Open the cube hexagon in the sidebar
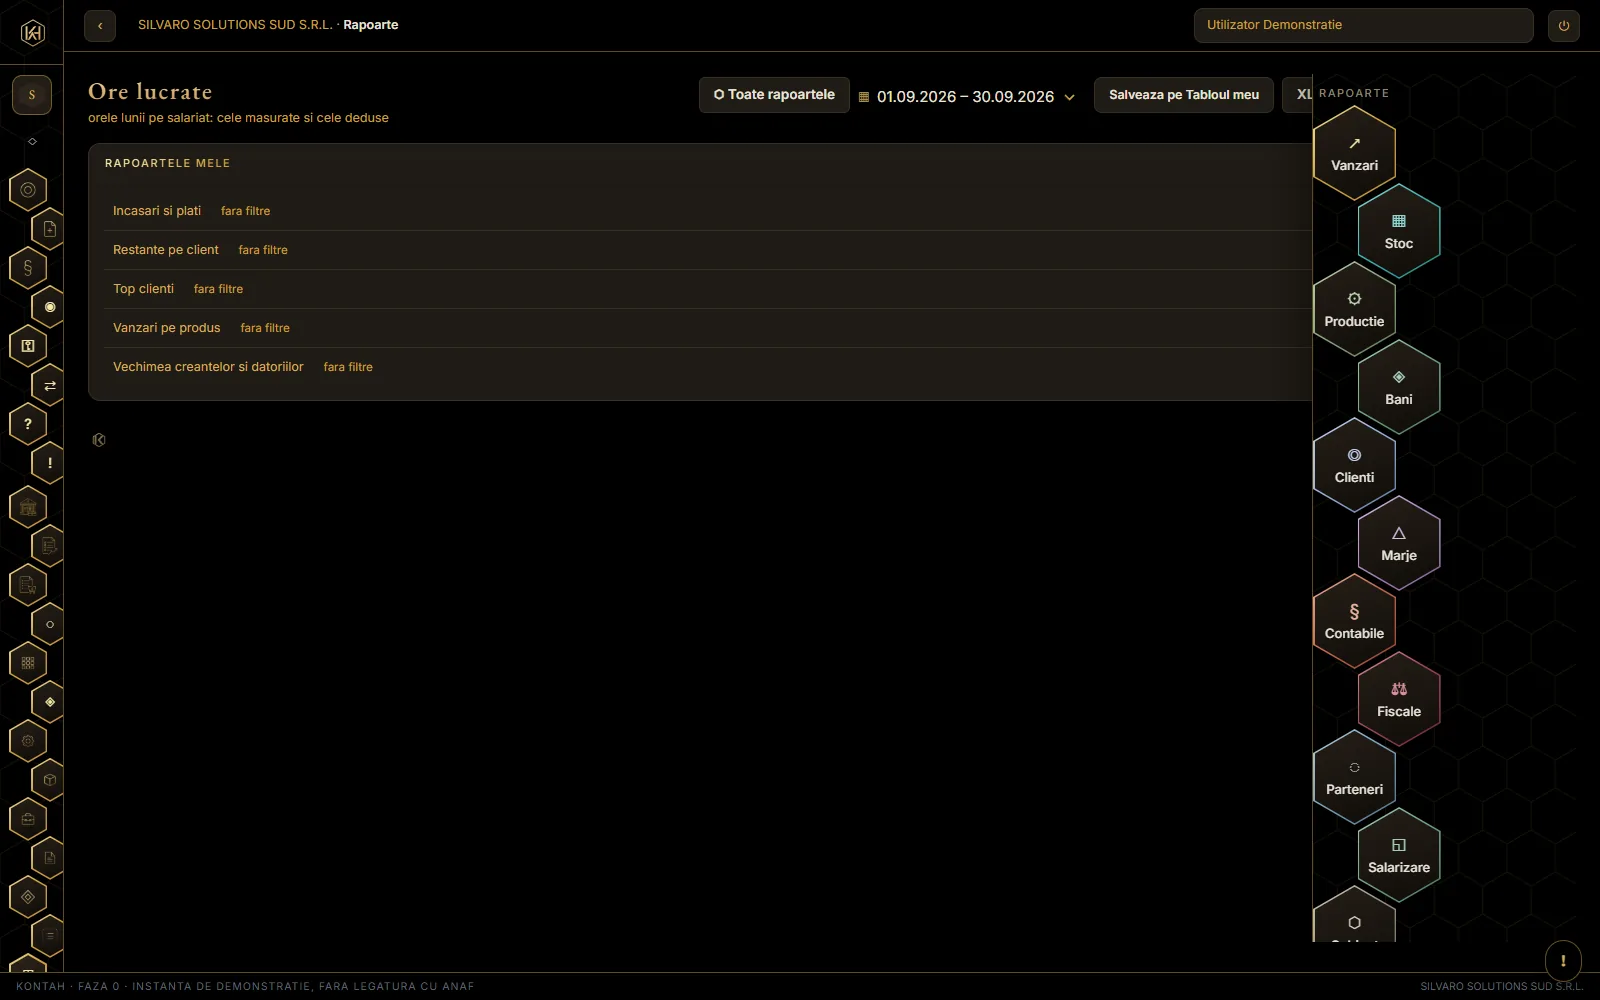 (x=50, y=780)
